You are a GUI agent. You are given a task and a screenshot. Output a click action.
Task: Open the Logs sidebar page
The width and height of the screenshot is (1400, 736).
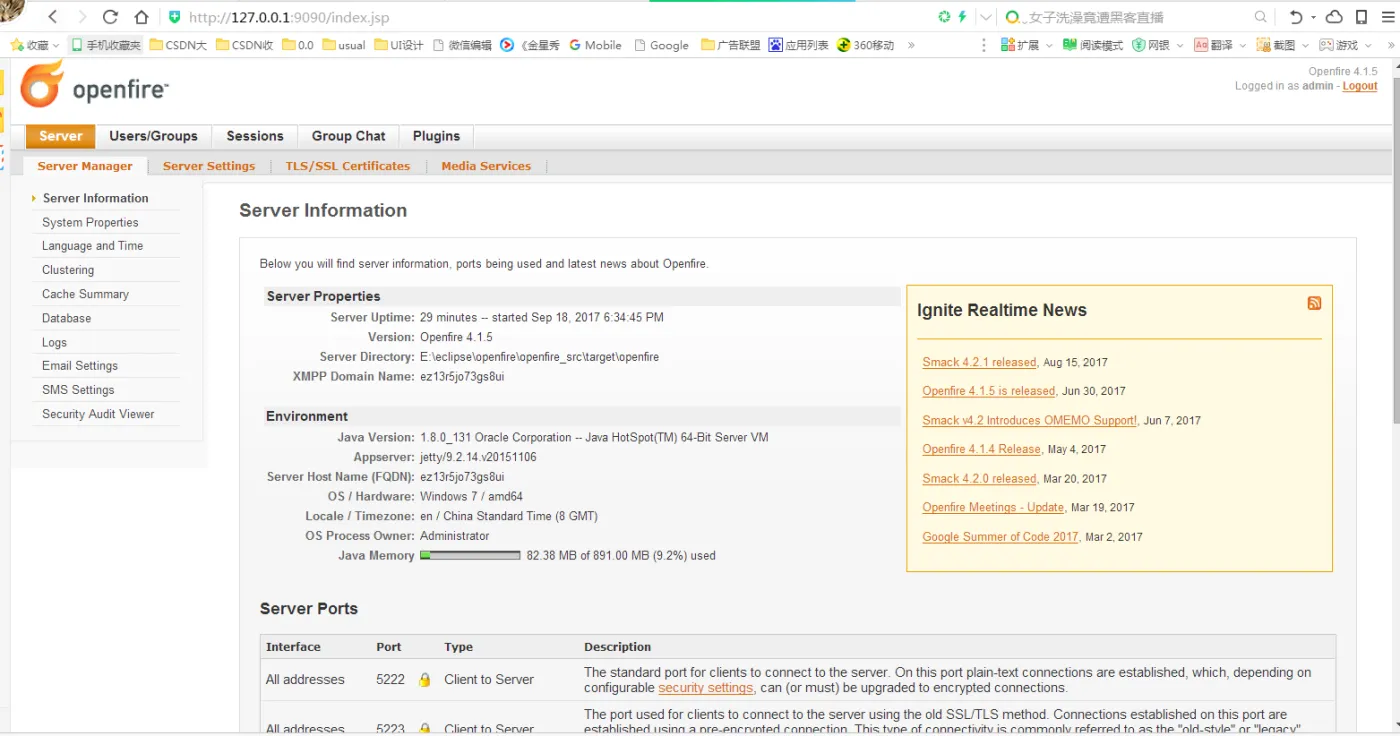[x=54, y=342]
